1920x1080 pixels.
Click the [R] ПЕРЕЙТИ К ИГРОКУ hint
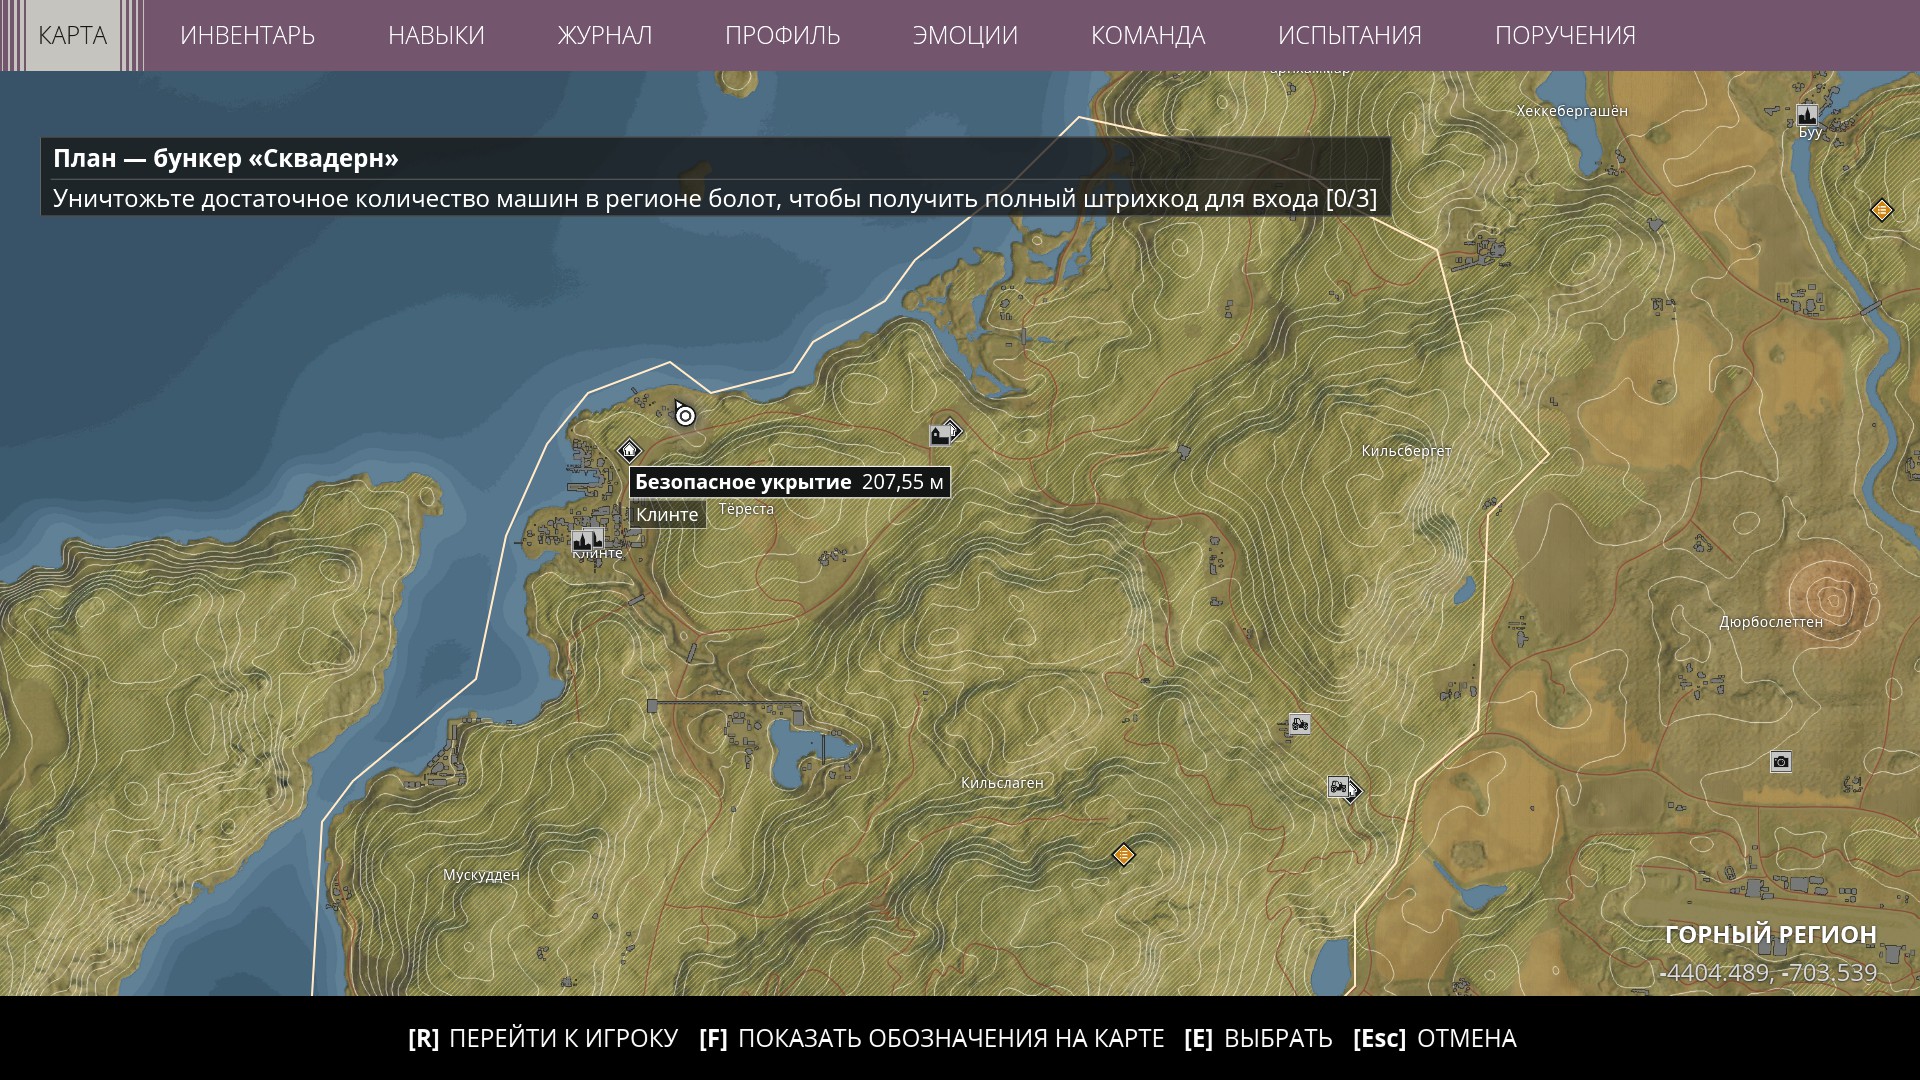click(x=543, y=1038)
